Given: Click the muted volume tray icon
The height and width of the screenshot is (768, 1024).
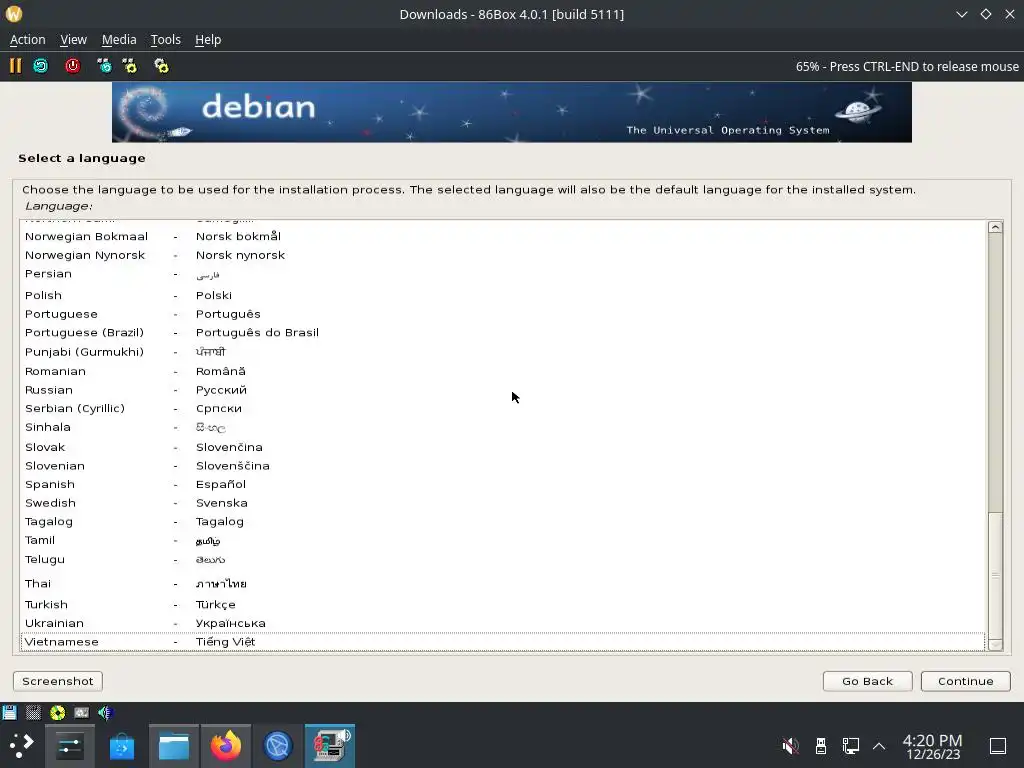Looking at the screenshot, I should point(790,745).
